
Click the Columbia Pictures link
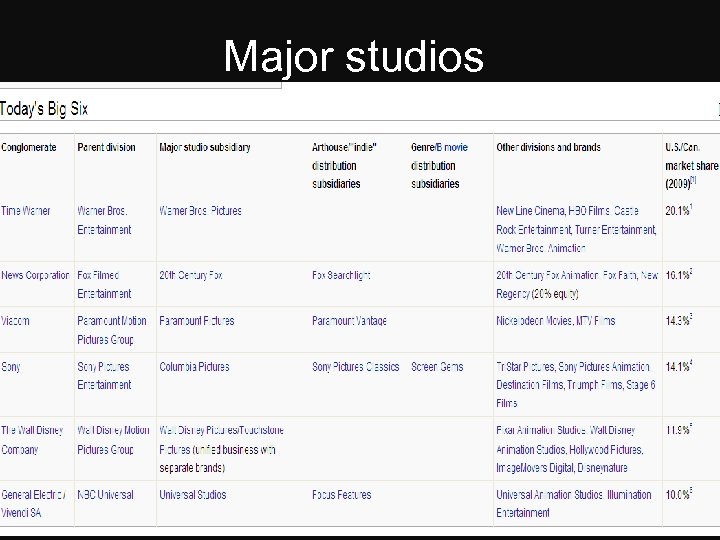point(194,366)
